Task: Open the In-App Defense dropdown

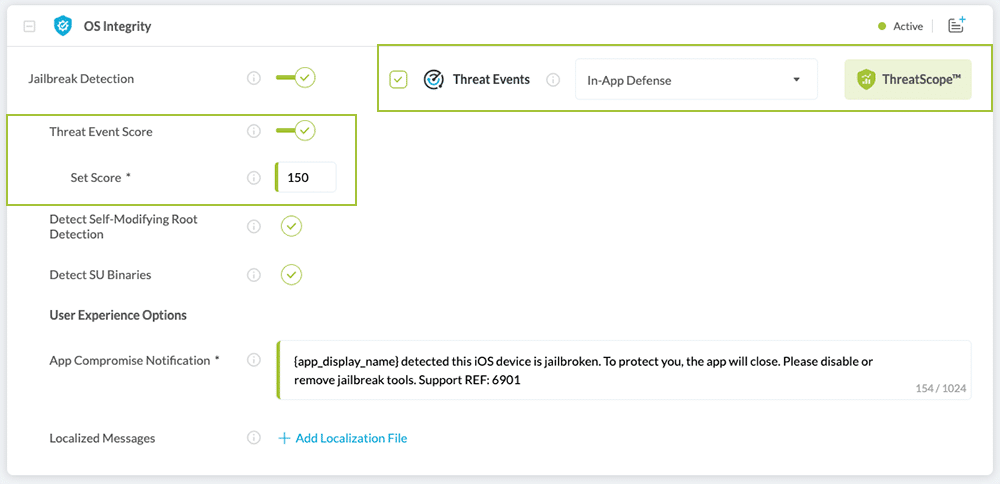Action: coord(695,80)
